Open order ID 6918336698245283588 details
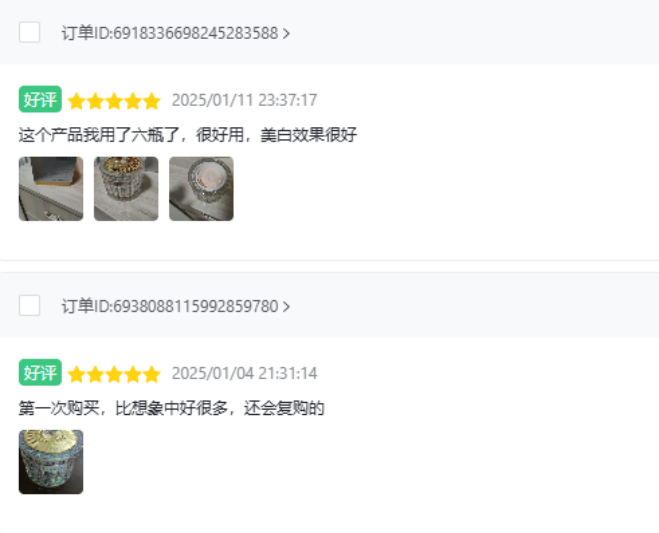Viewport: 659px width, 533px height. [x=170, y=33]
